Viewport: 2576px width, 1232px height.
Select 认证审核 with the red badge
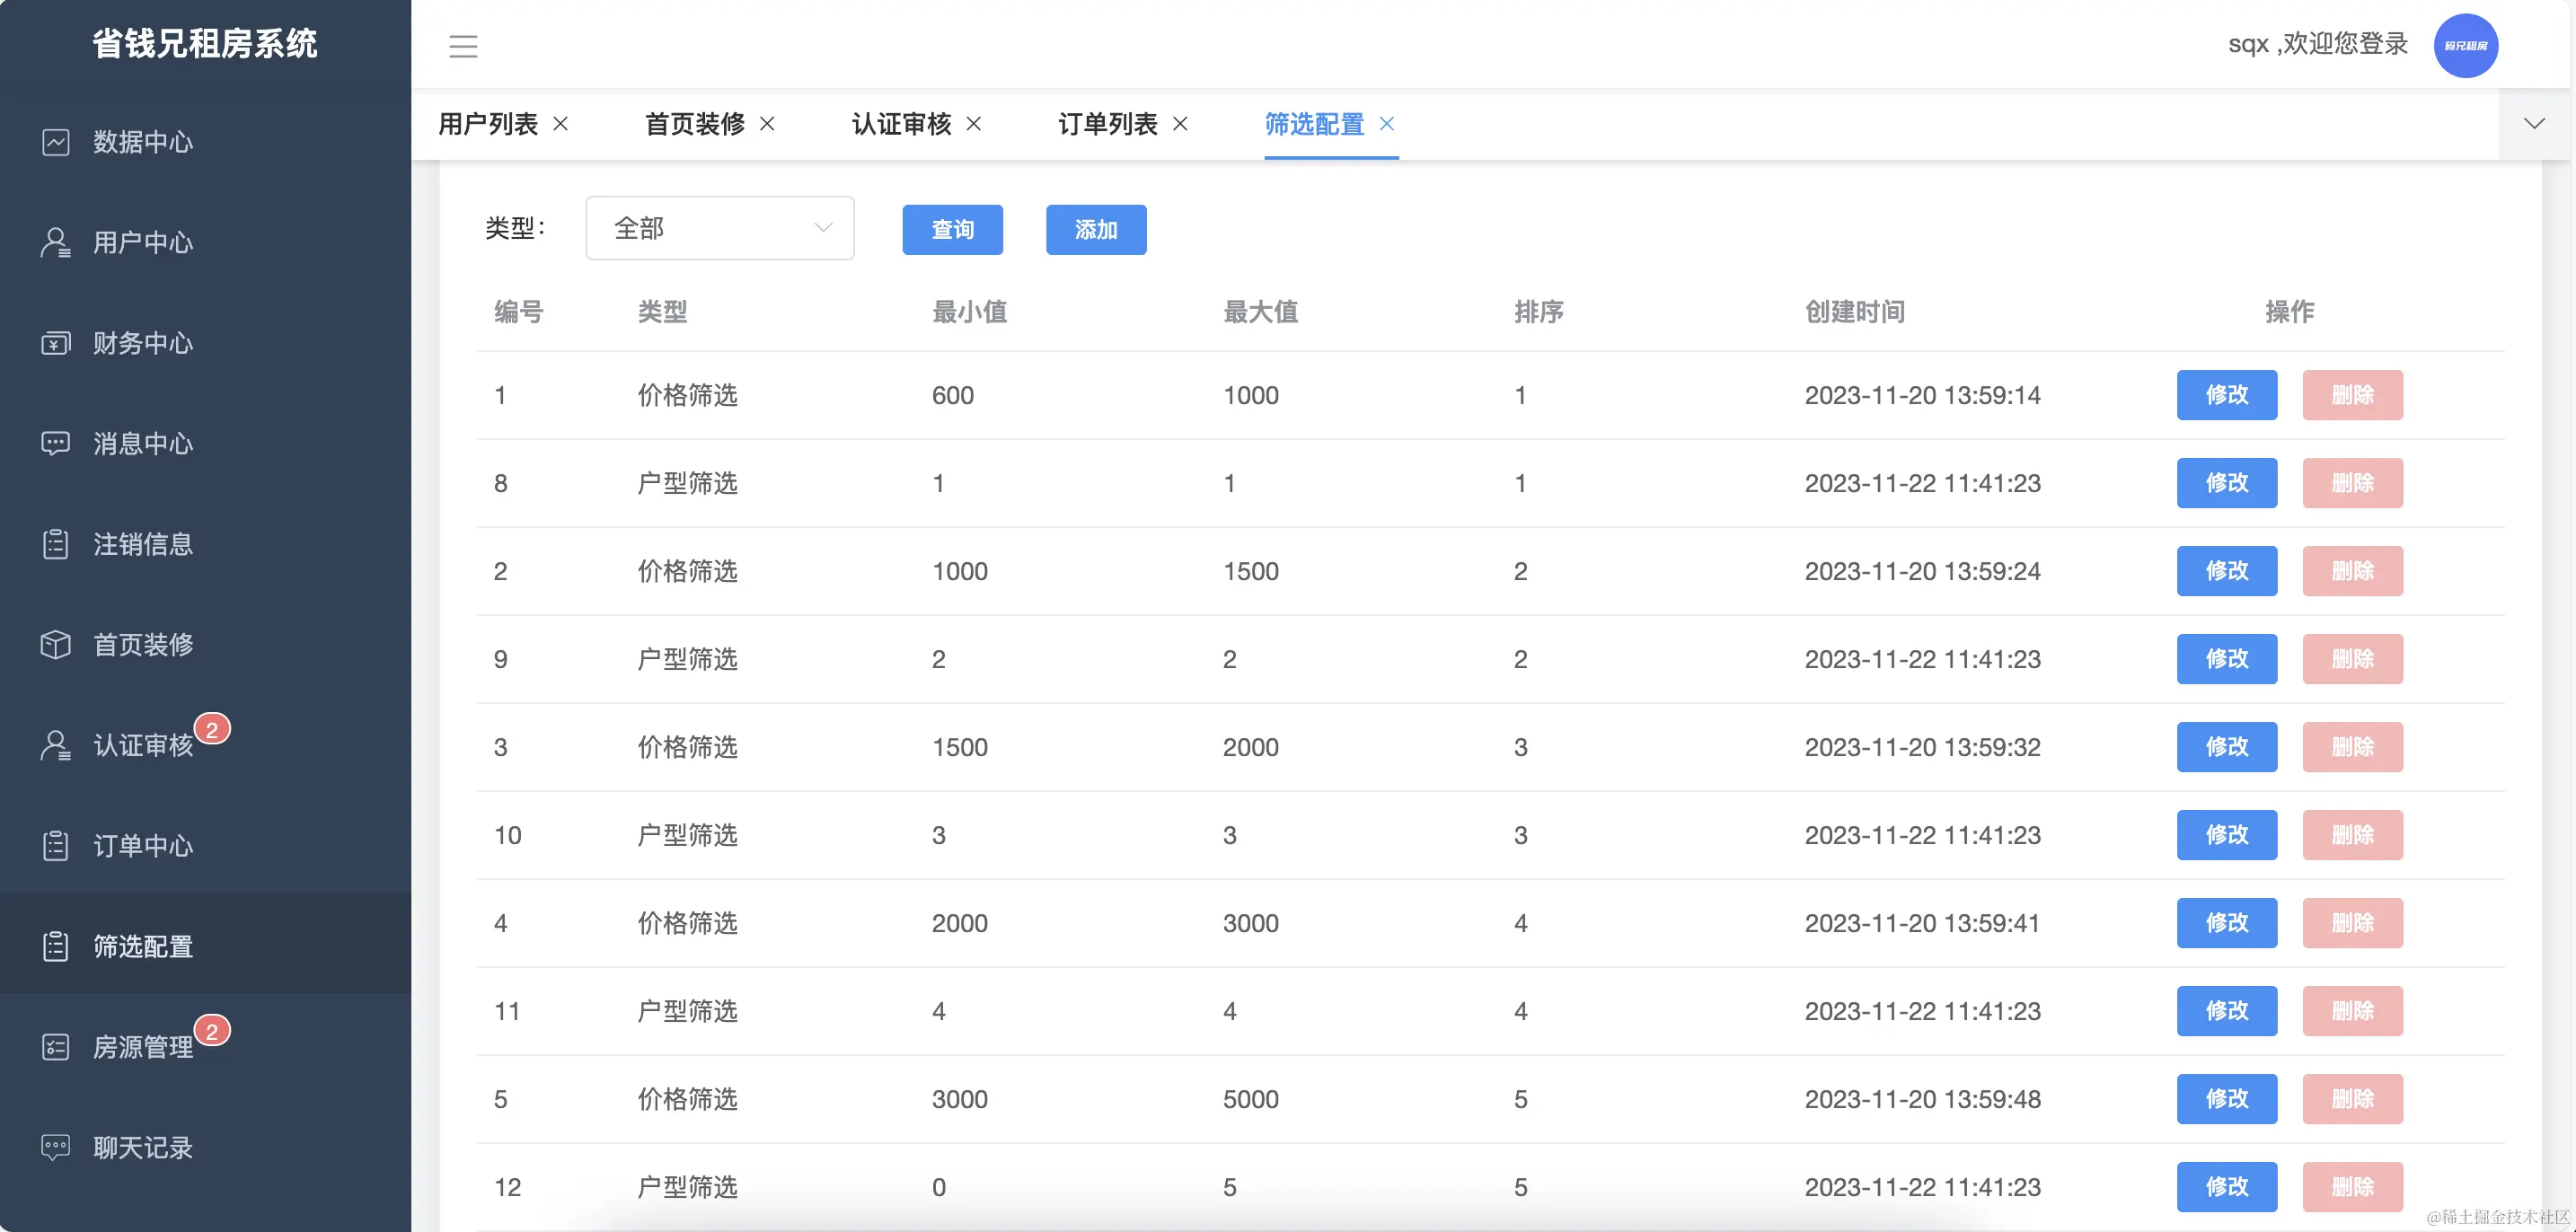coord(142,746)
